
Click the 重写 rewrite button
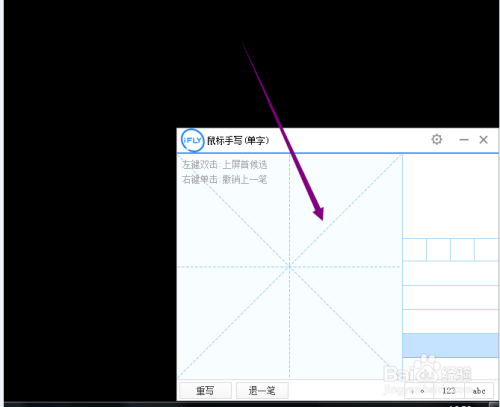tap(205, 390)
